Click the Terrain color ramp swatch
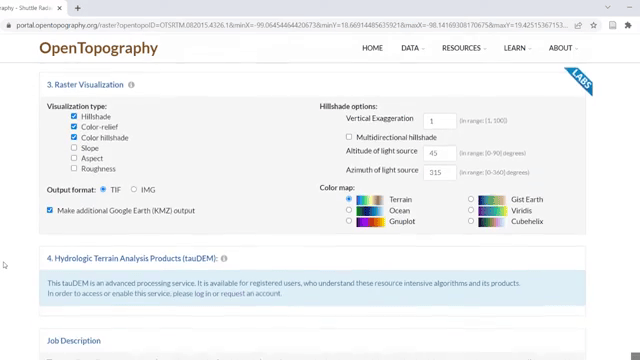The image size is (640, 360). click(370, 200)
